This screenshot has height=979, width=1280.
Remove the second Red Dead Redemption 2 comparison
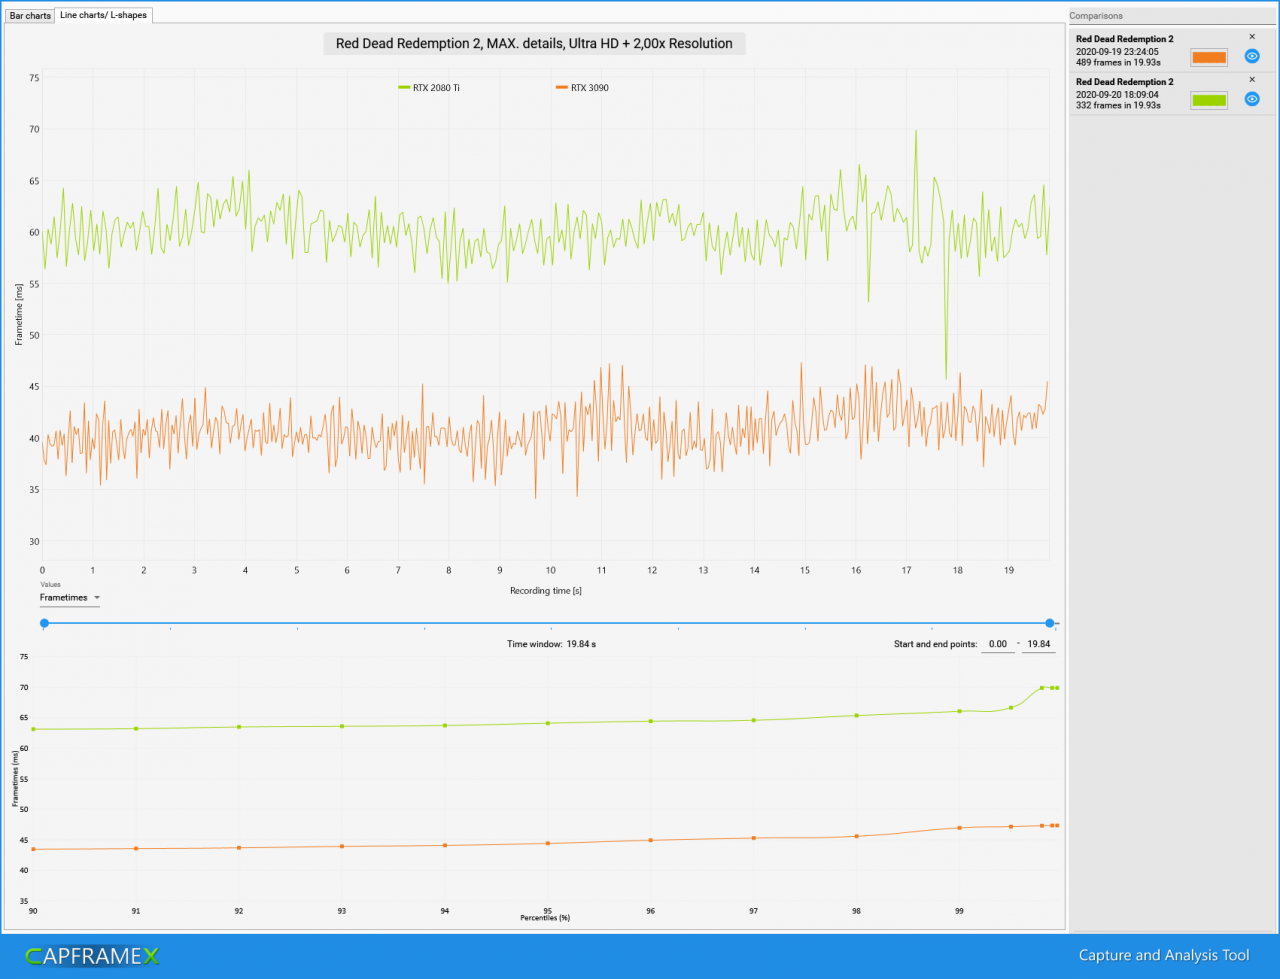pyautogui.click(x=1252, y=80)
